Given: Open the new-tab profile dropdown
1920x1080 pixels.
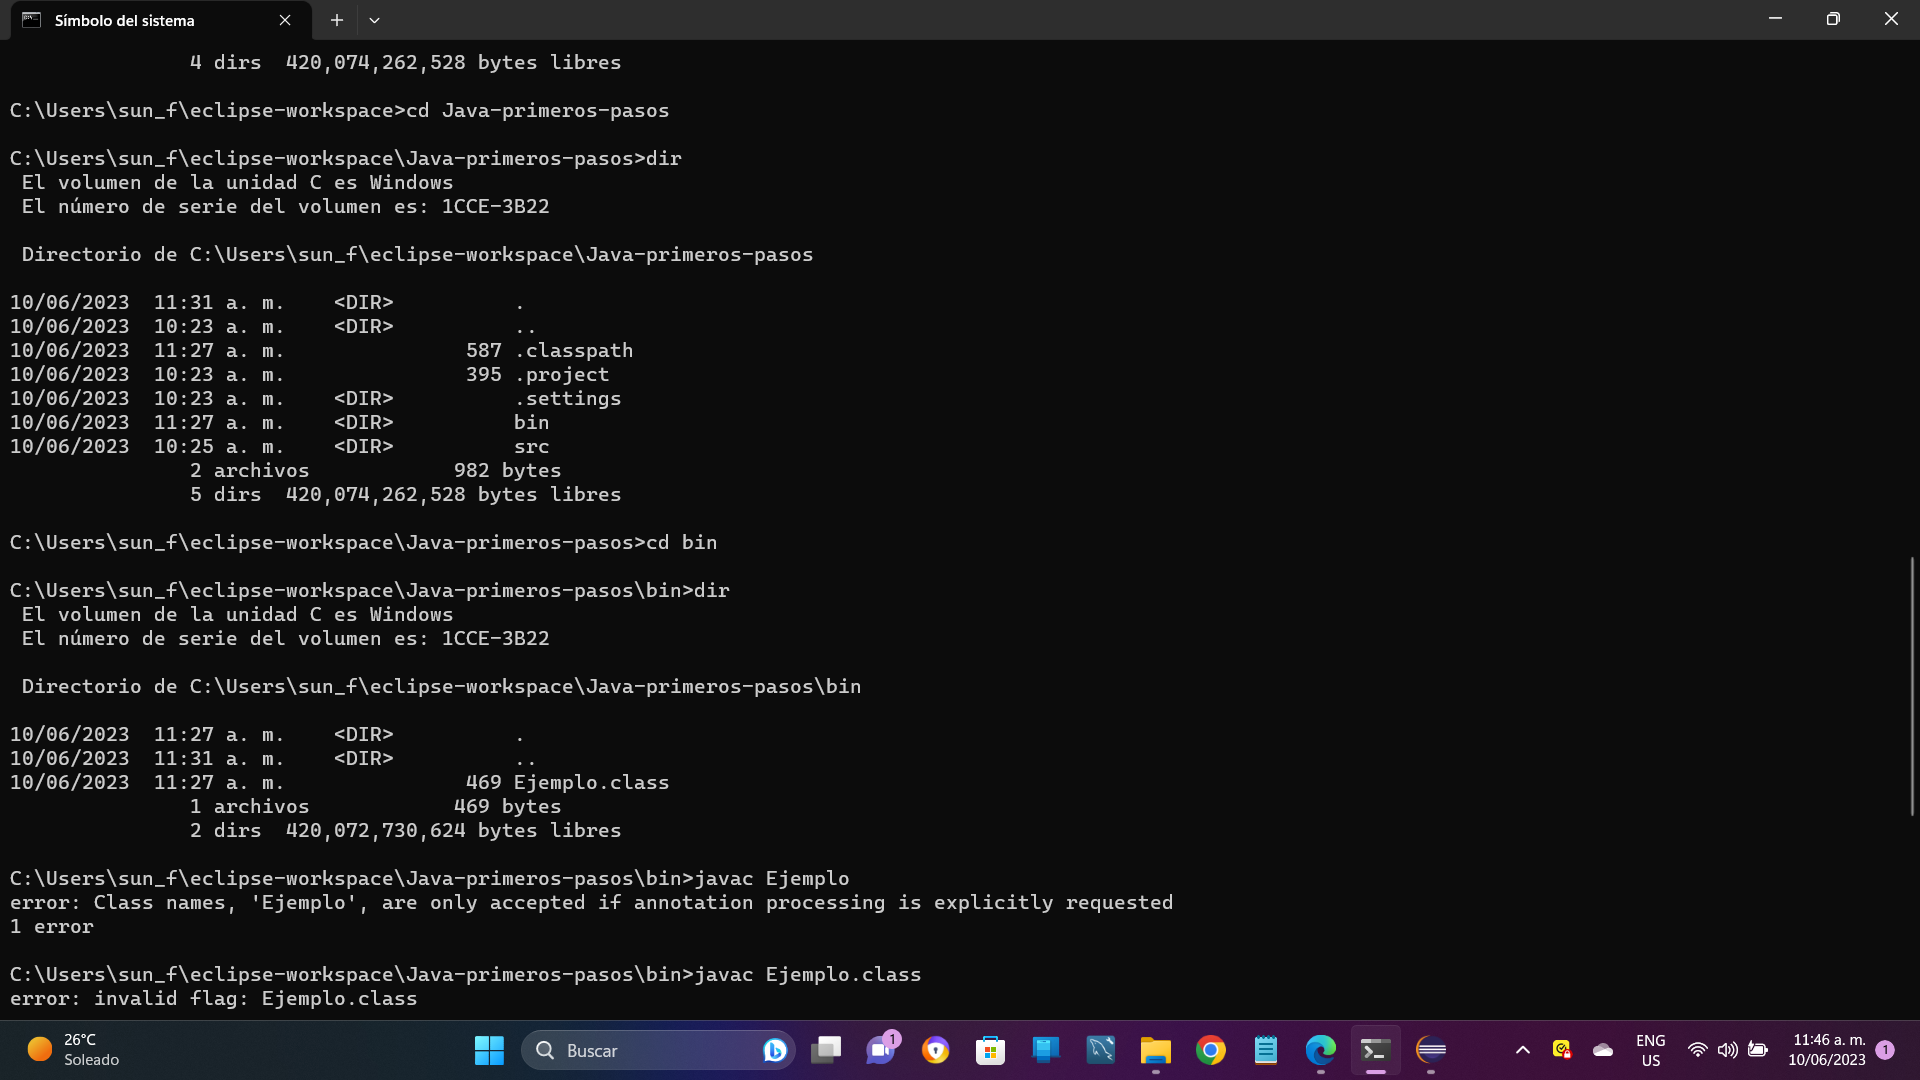Looking at the screenshot, I should coord(374,20).
